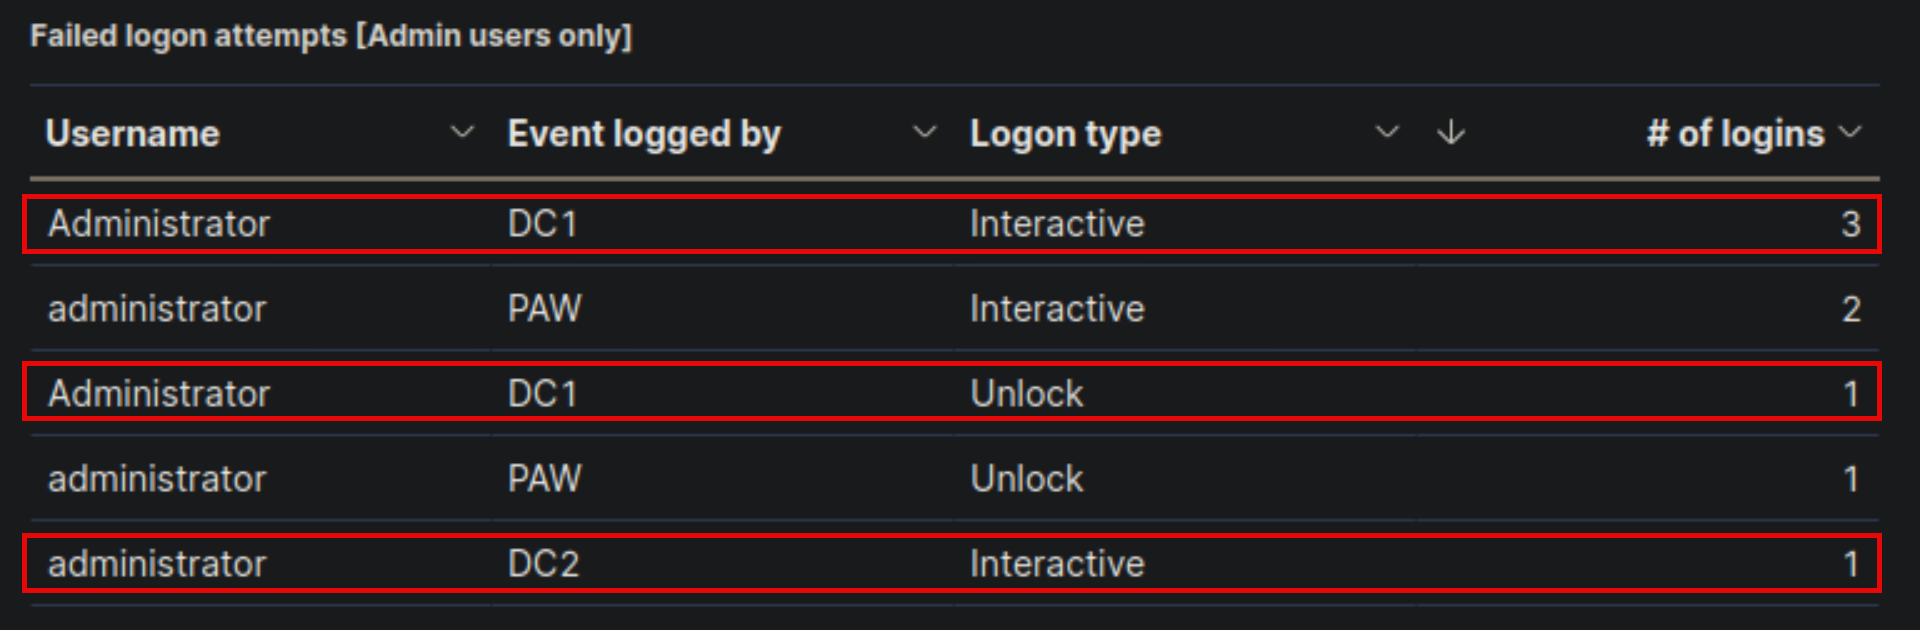Screen dimensions: 1920x630
Task: Select the Event logged by column header
Action: click(x=644, y=131)
